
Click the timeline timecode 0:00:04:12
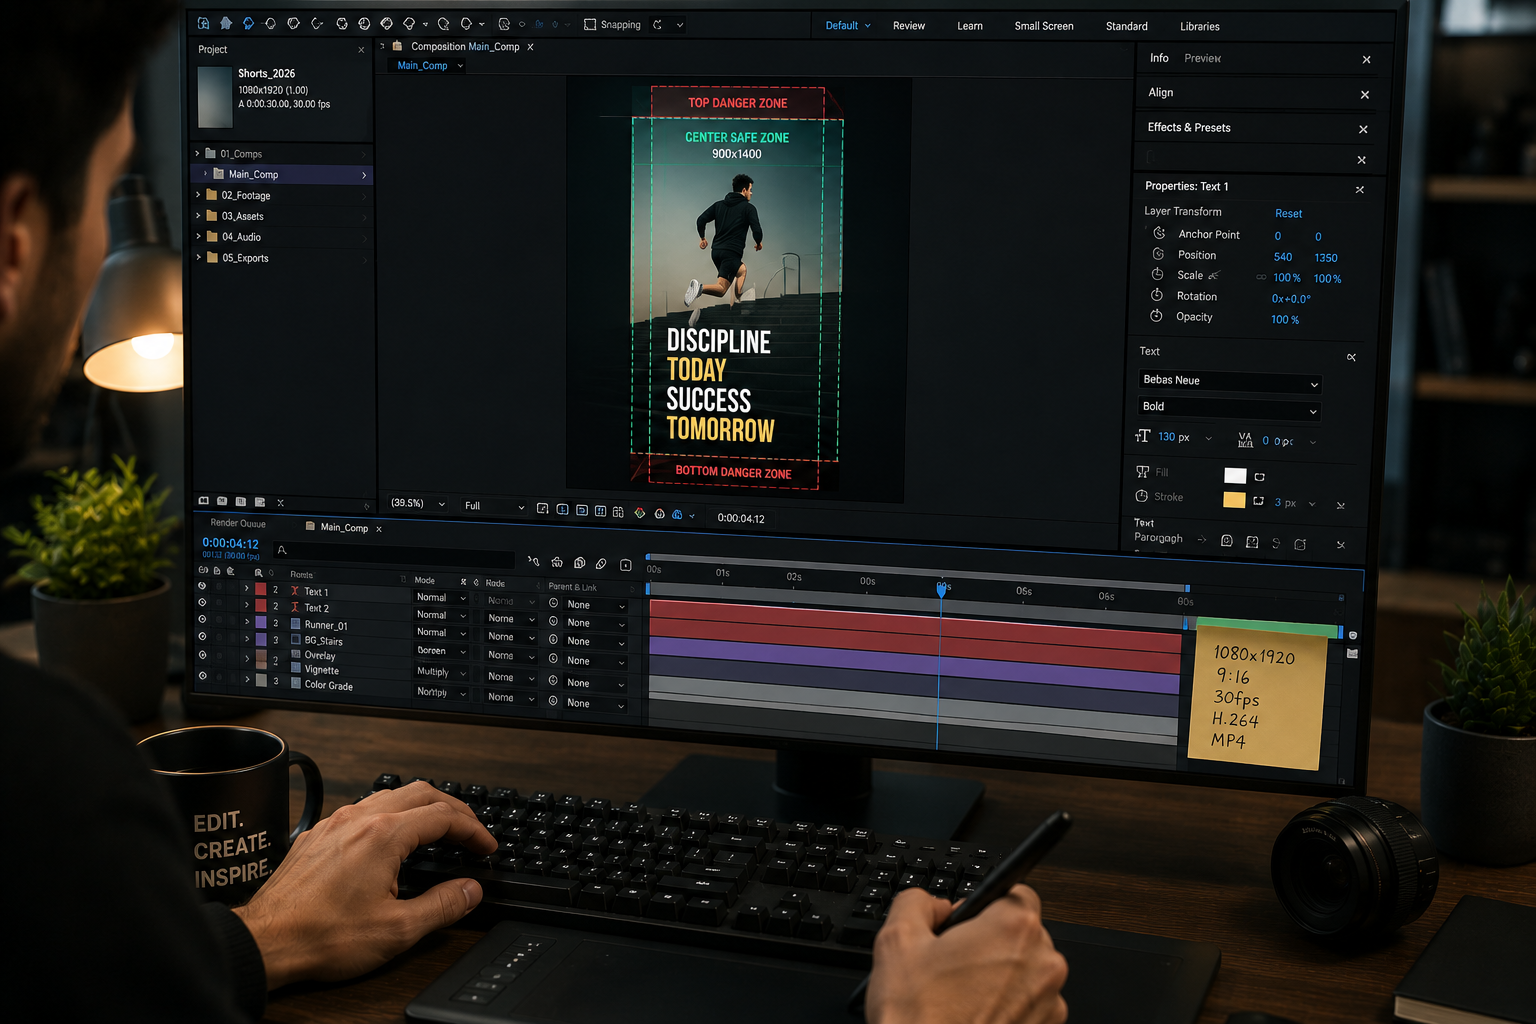[231, 543]
